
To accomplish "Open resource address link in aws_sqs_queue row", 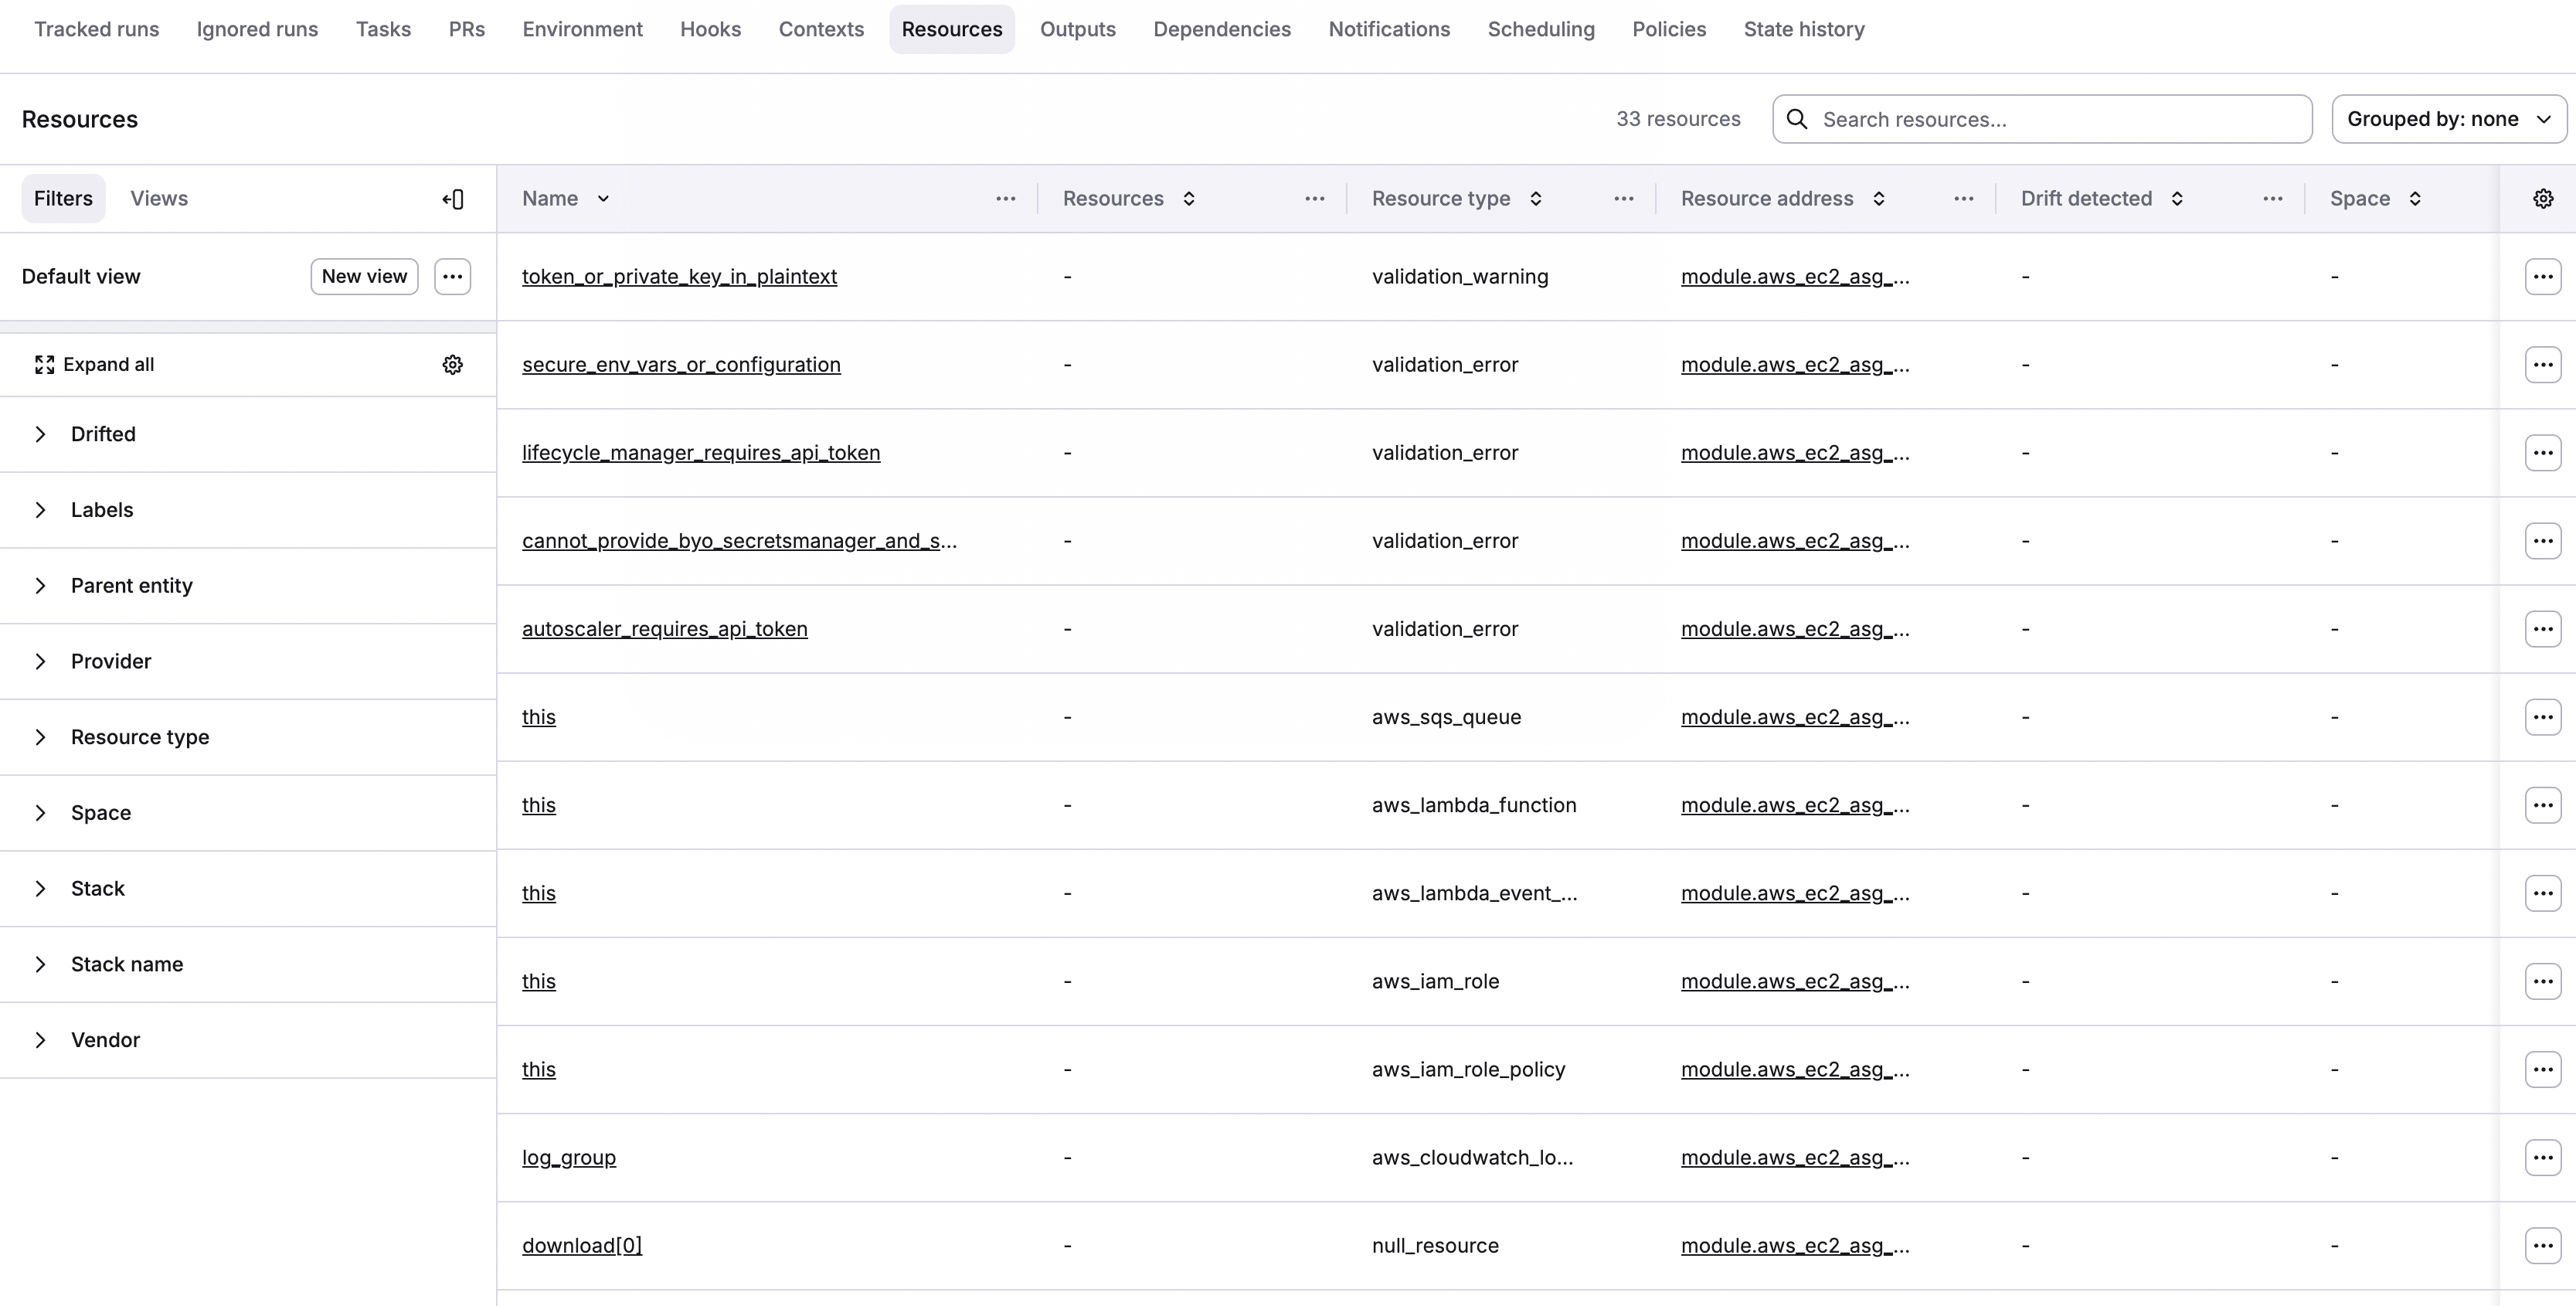I will click(1795, 717).
